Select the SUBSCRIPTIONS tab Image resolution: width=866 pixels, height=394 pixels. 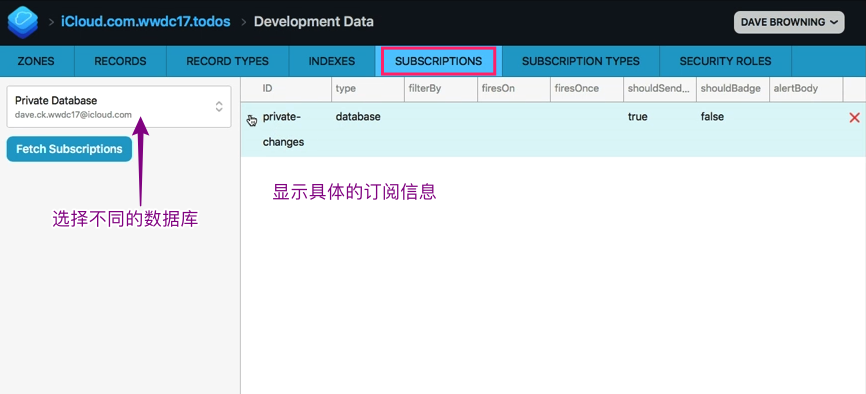click(439, 61)
